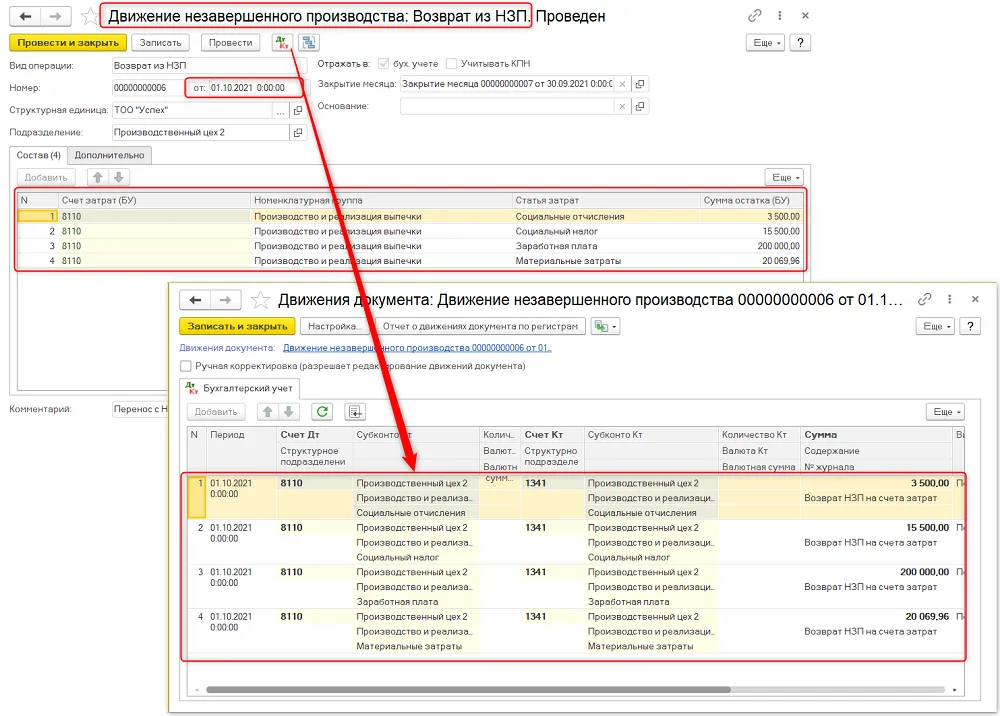
Task: Show Дт/Кт postings of the document
Action: pyautogui.click(x=282, y=43)
